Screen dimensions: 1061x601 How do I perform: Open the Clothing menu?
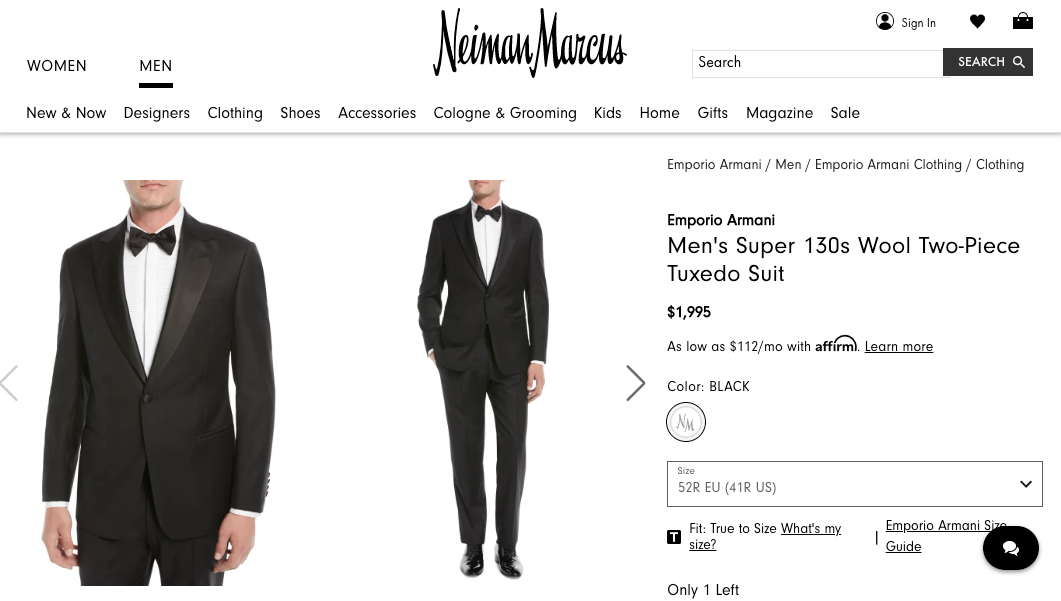click(x=235, y=114)
